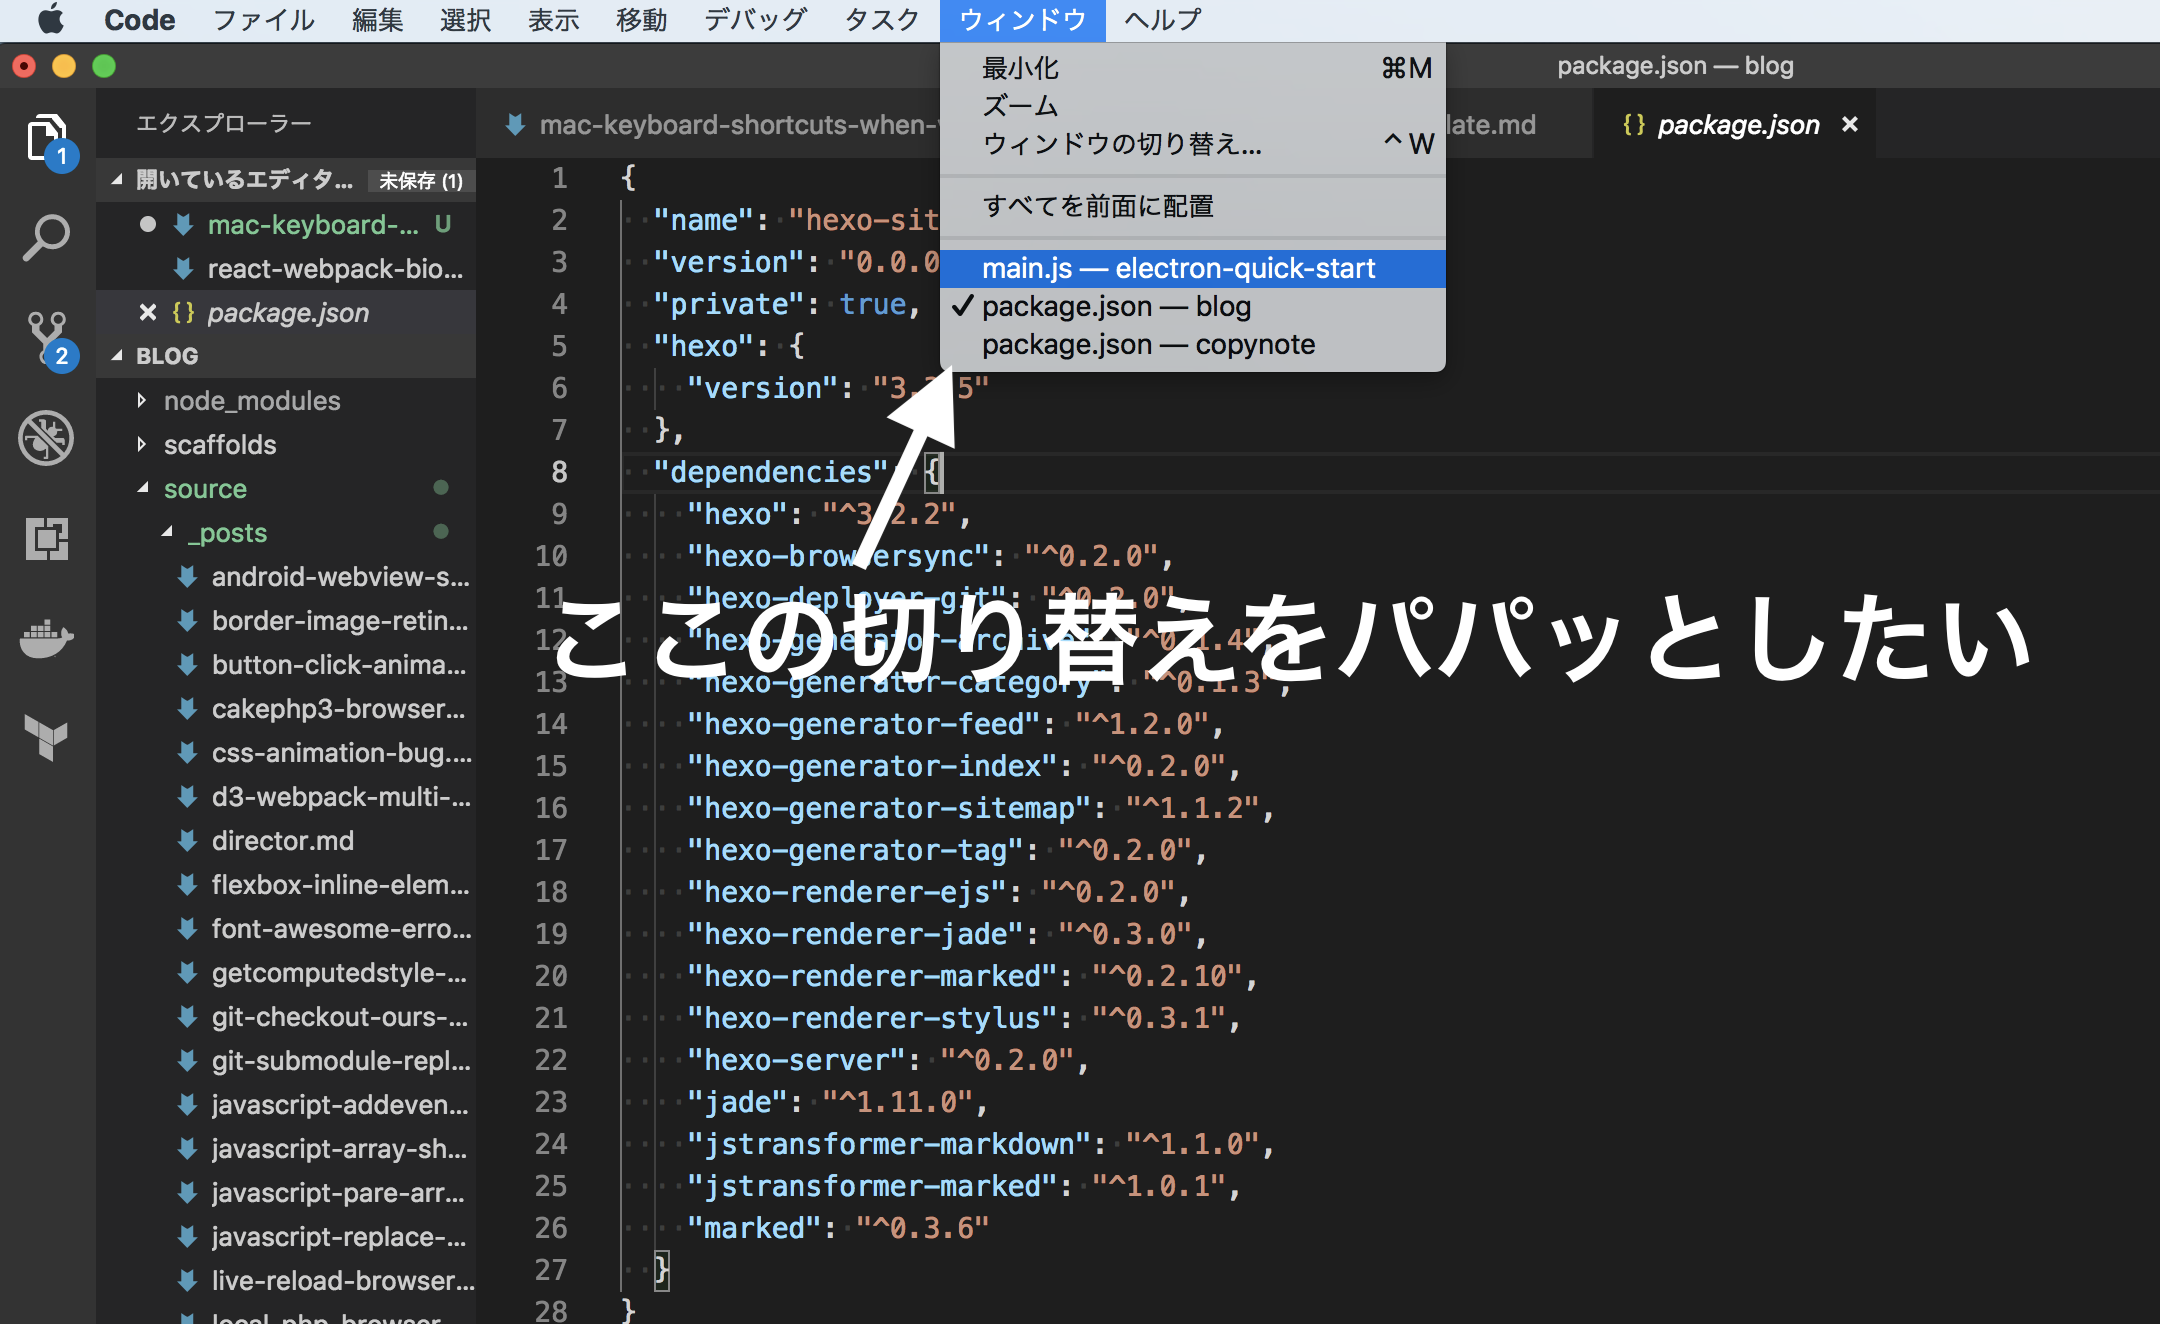Click the Apple menu icon

tap(50, 20)
